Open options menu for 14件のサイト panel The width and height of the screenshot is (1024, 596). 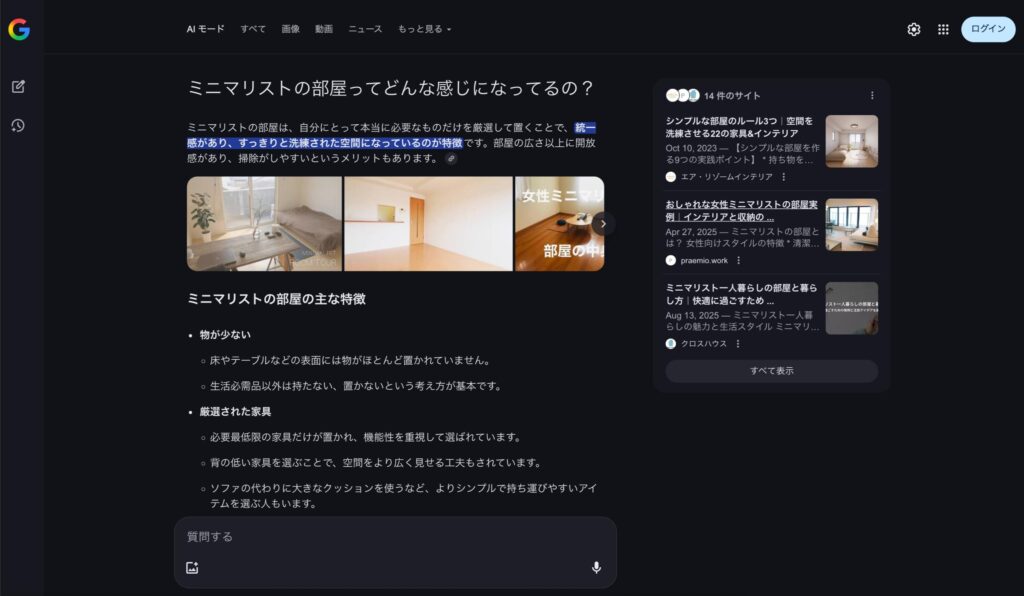[871, 96]
